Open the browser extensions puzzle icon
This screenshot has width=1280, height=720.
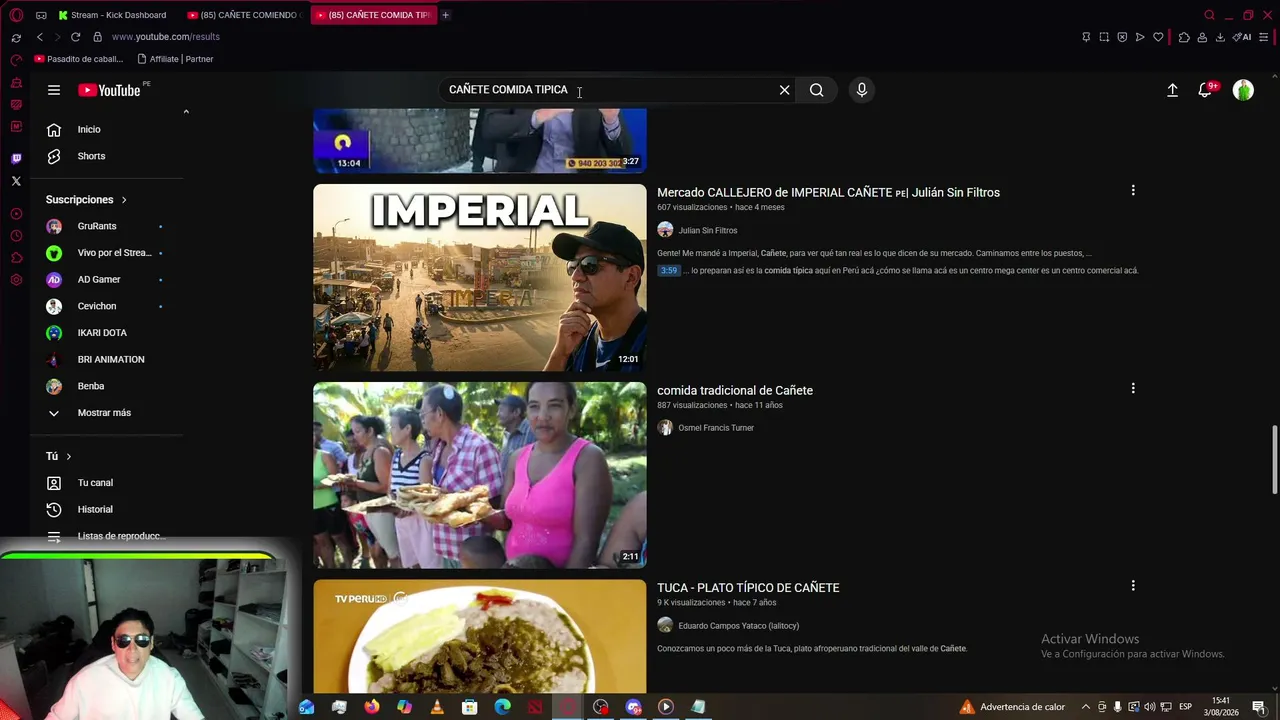click(1184, 37)
